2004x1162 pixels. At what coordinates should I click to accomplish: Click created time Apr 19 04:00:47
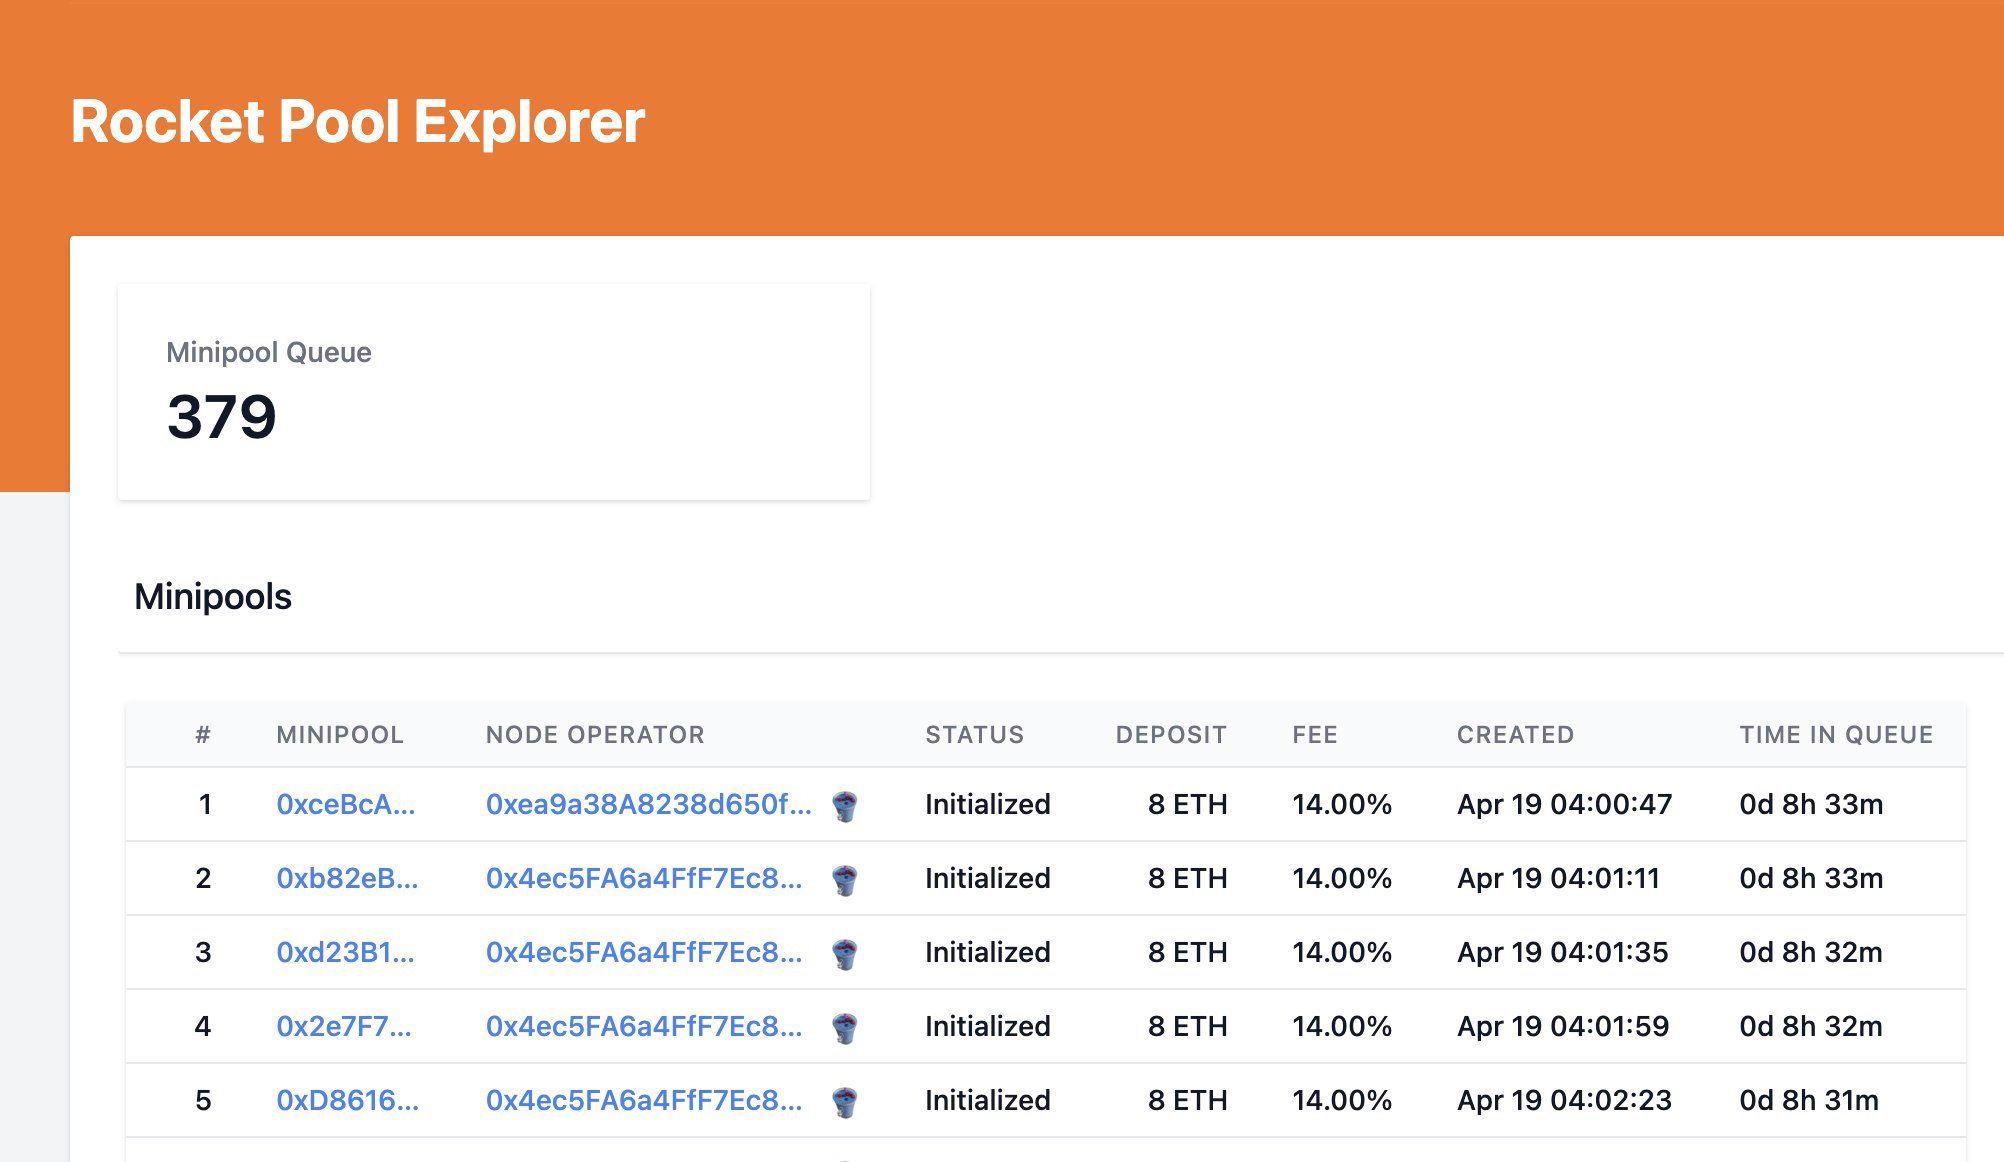click(1565, 804)
